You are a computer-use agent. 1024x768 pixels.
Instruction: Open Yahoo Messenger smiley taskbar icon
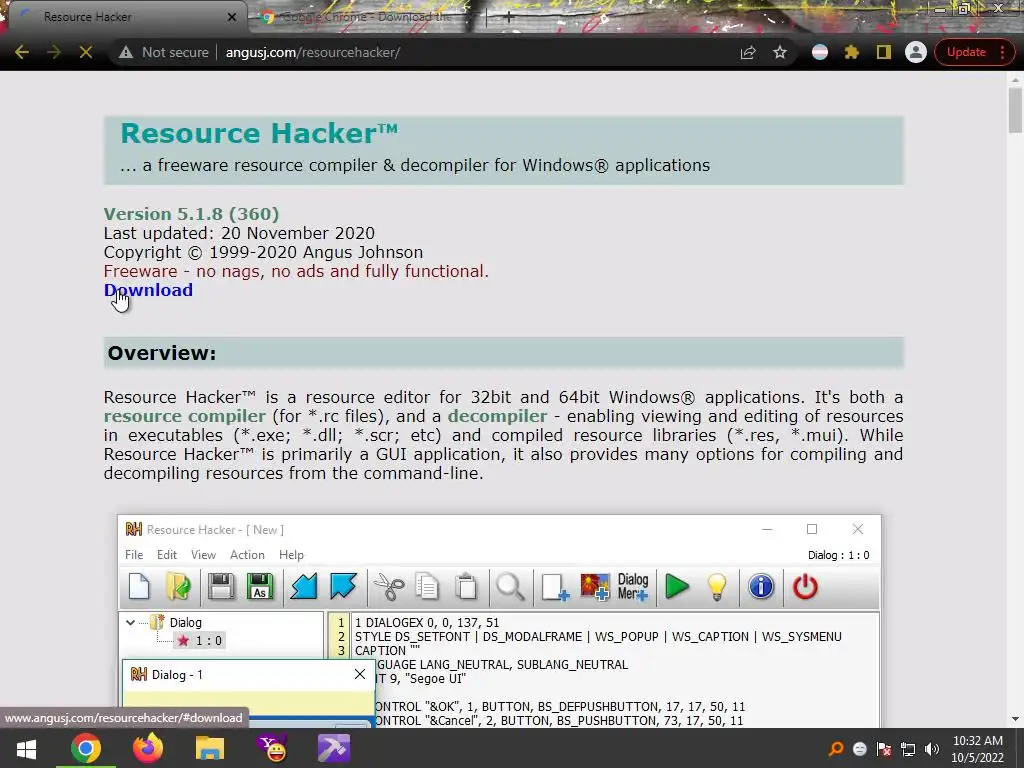(x=272, y=748)
